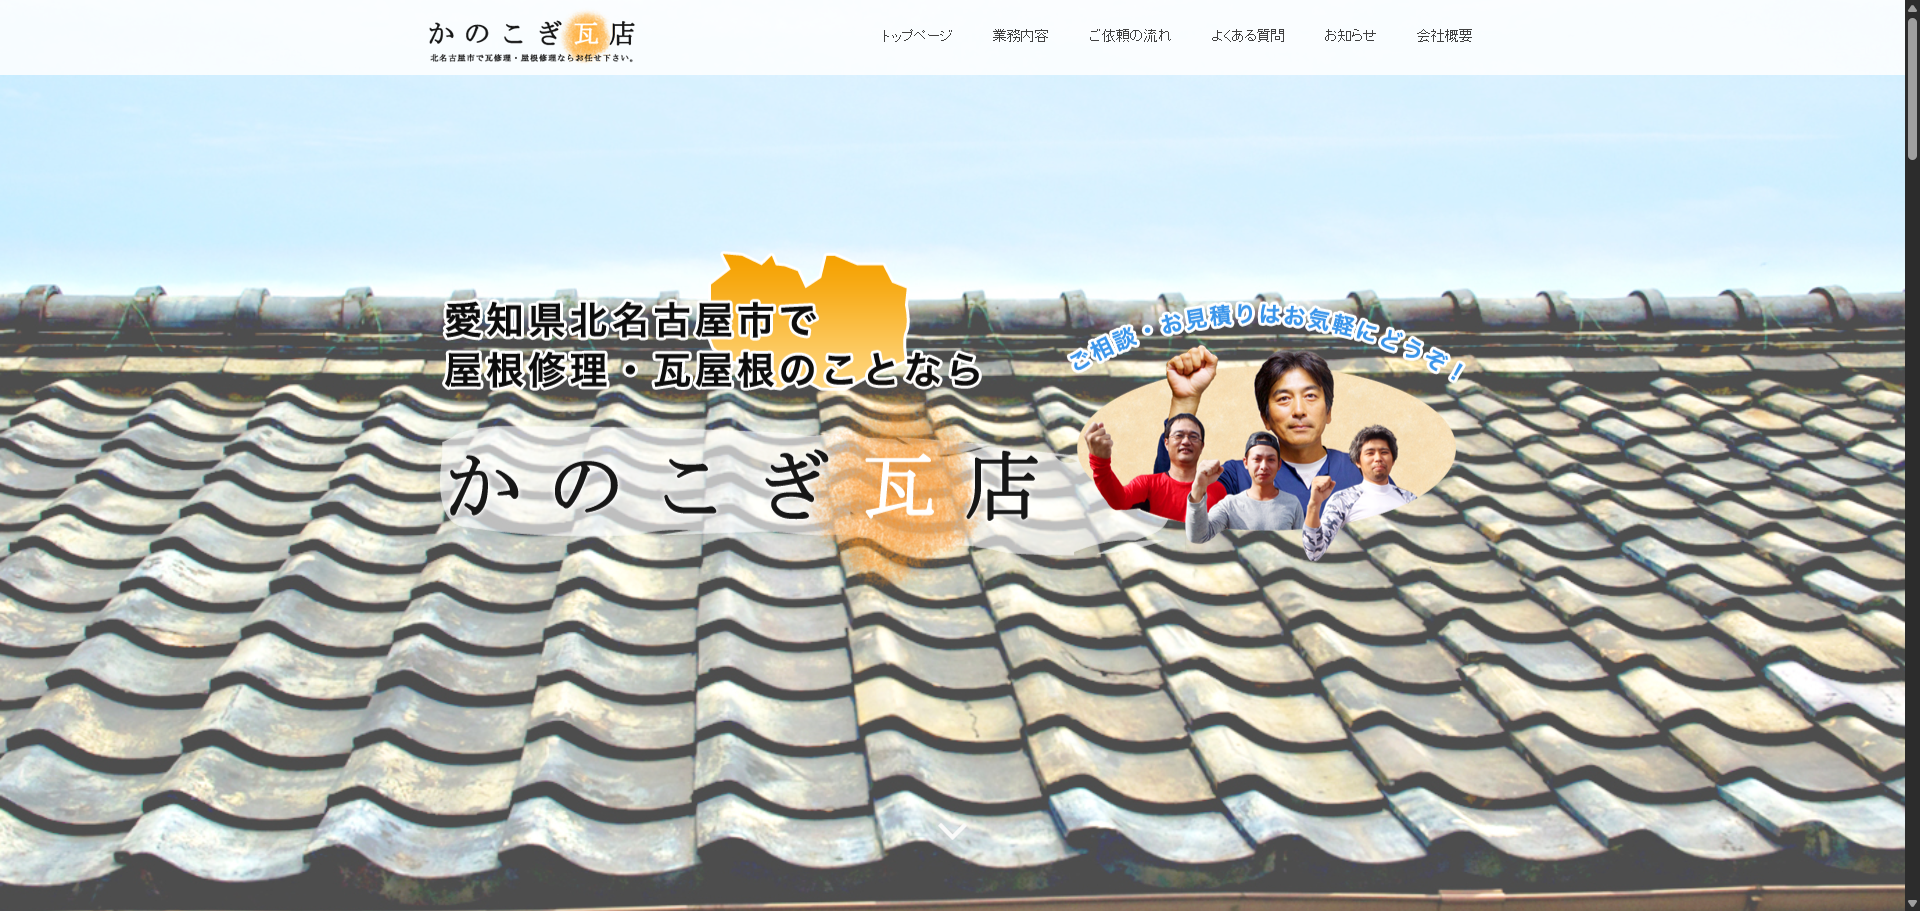This screenshot has width=1920, height=911.
Task: Open the トップページ menu item
Action: (916, 36)
